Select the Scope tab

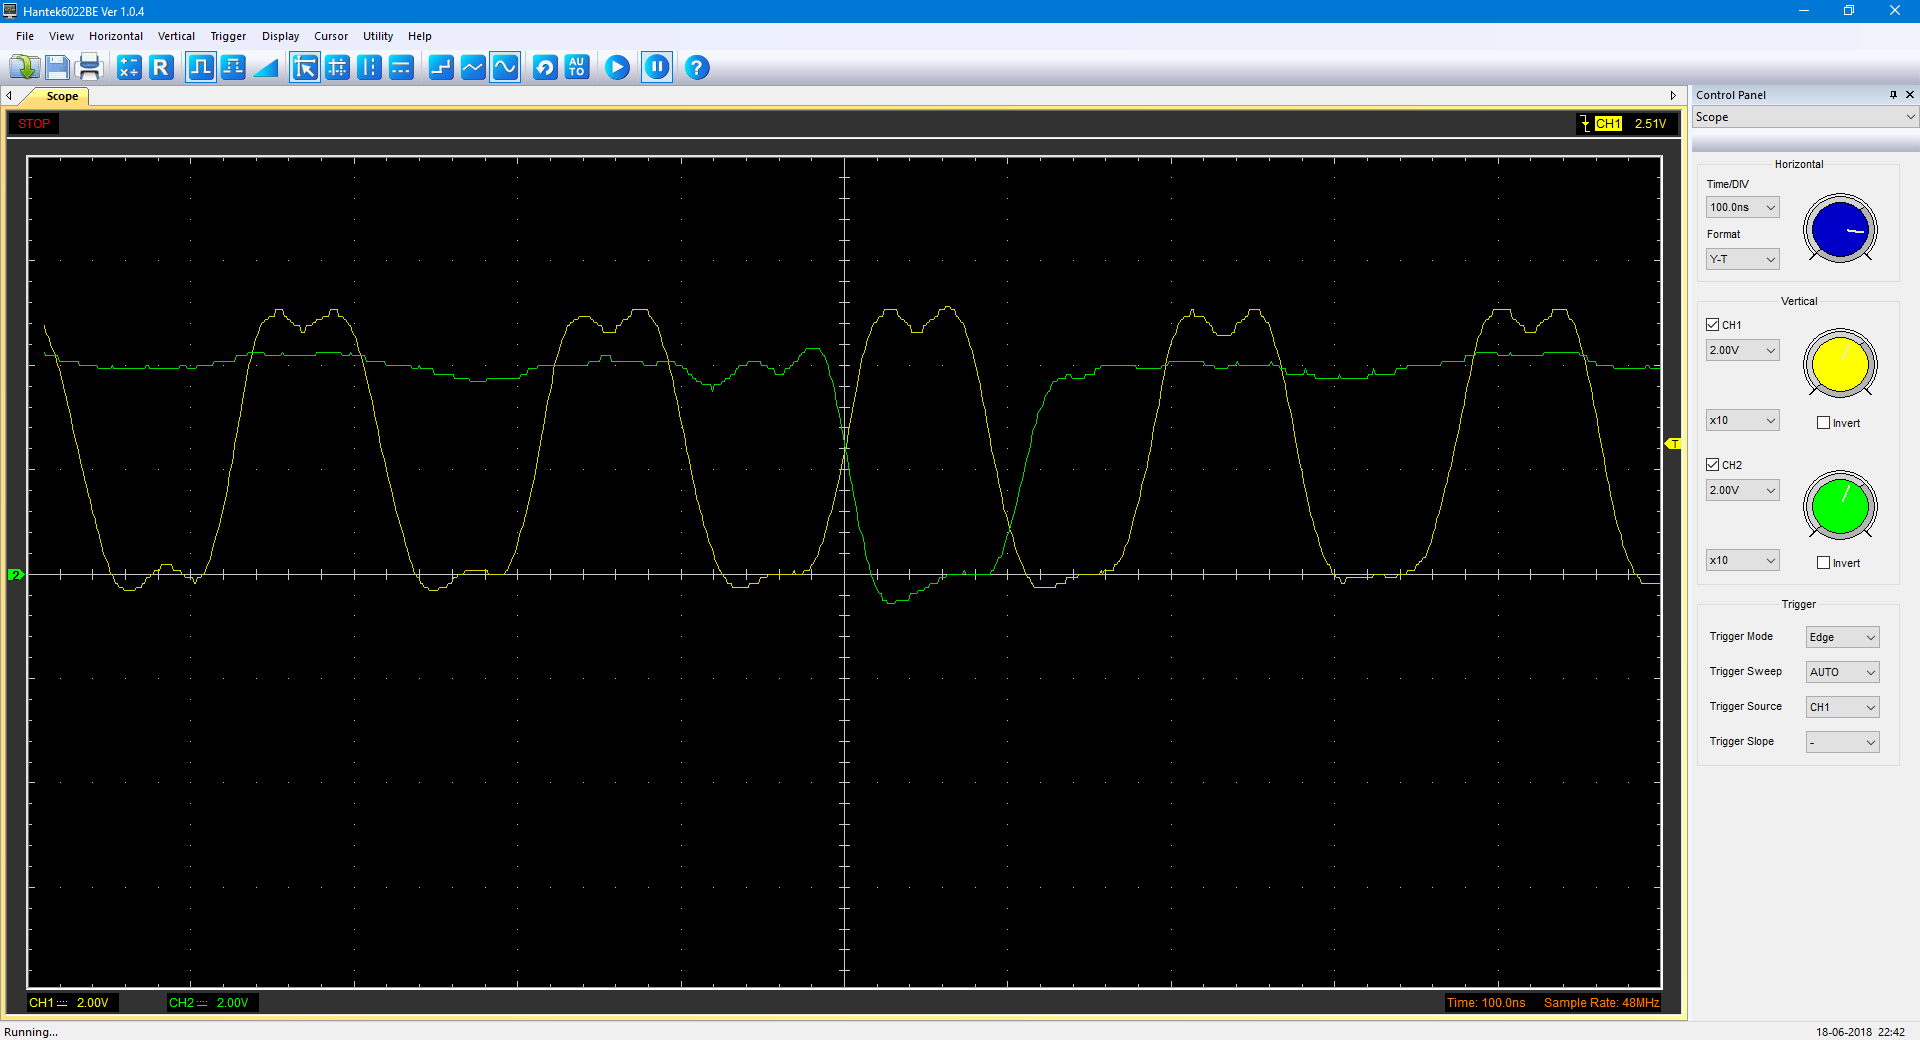pyautogui.click(x=62, y=97)
